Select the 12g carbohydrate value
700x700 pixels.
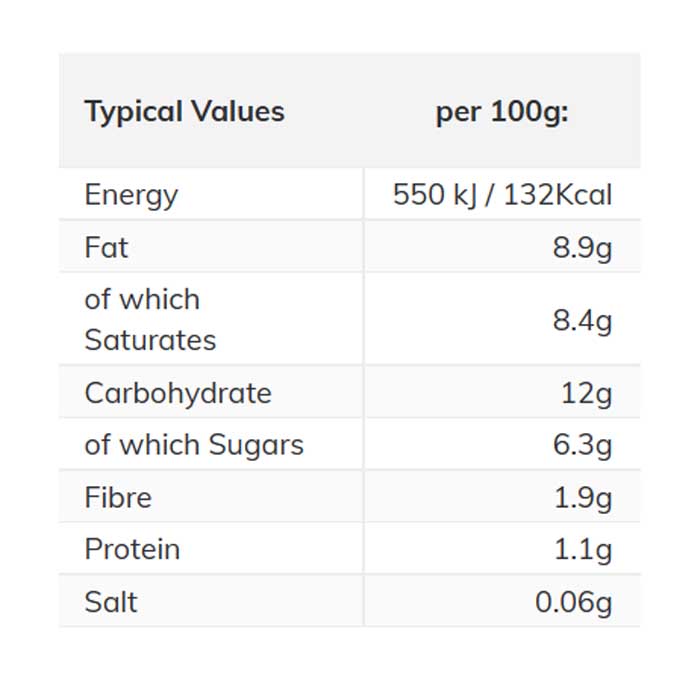[586, 393]
